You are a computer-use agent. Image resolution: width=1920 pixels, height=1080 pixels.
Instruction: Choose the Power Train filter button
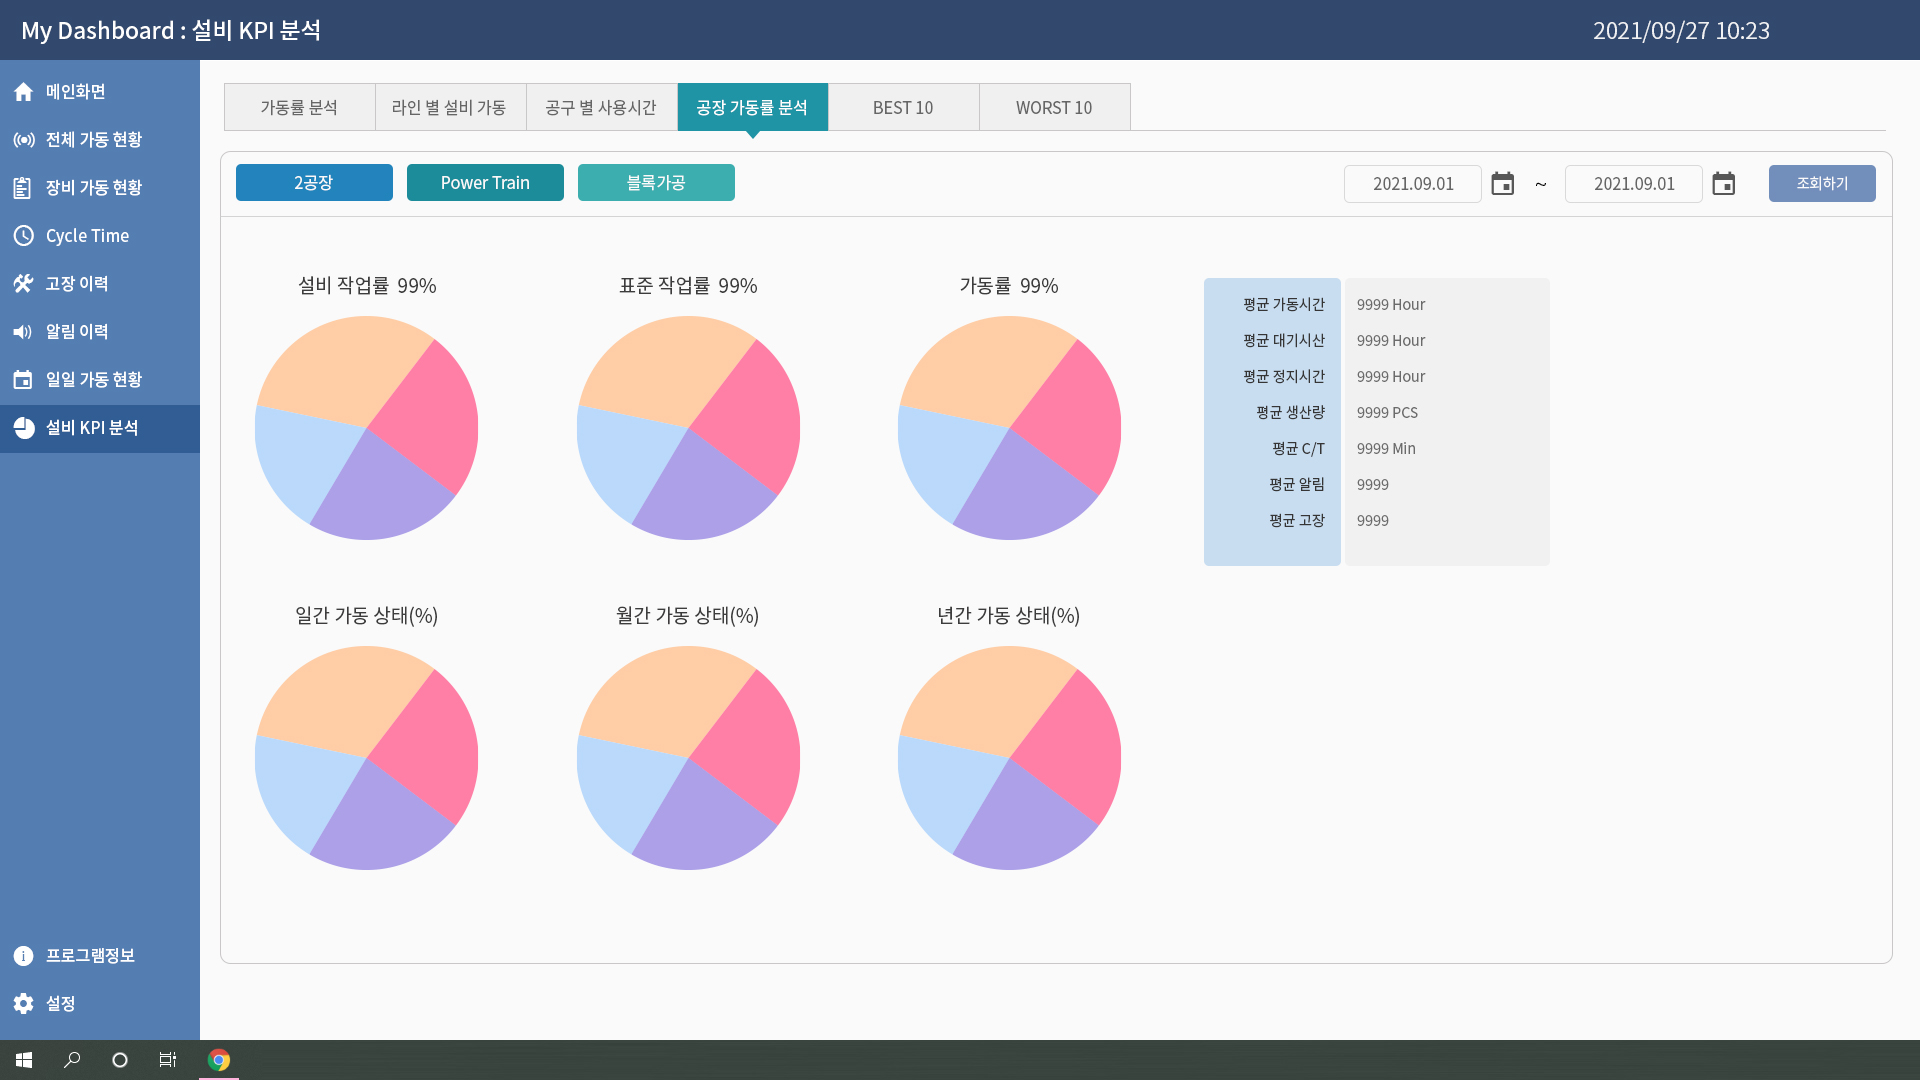click(485, 183)
